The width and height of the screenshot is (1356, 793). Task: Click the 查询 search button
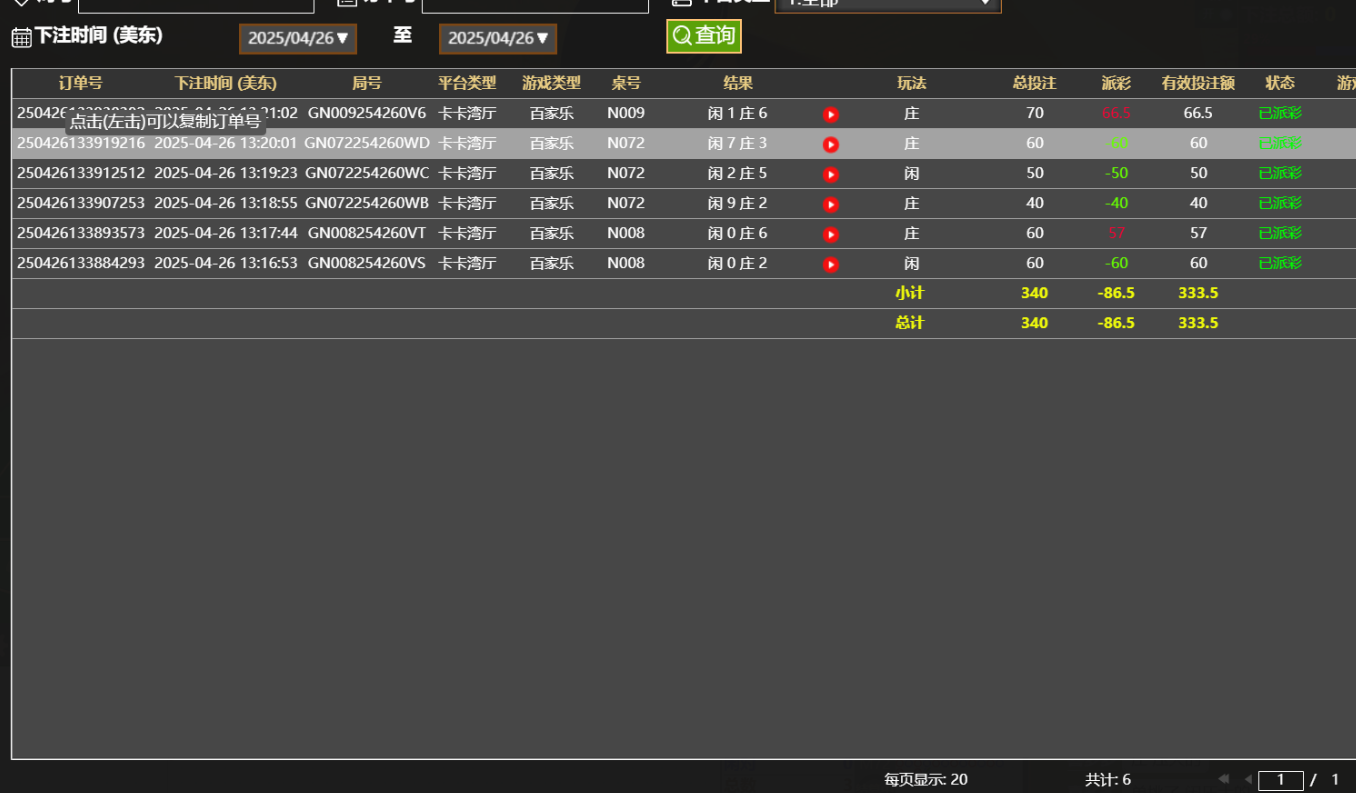(x=704, y=36)
